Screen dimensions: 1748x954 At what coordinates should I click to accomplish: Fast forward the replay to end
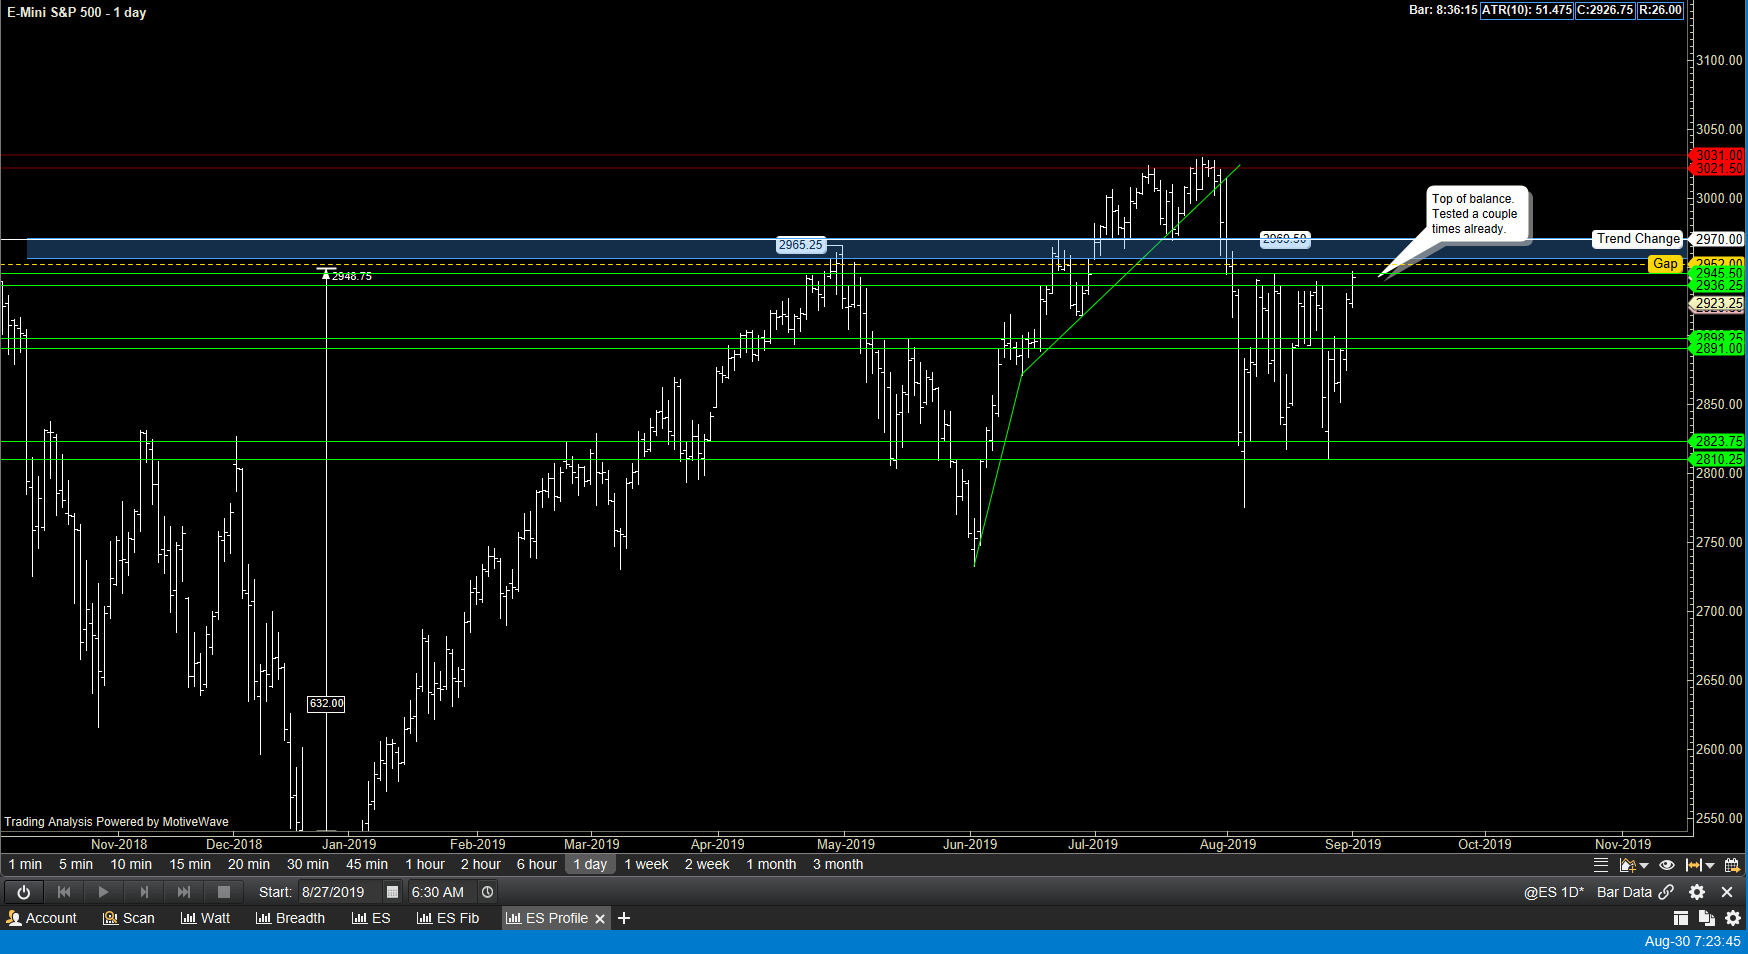184,892
